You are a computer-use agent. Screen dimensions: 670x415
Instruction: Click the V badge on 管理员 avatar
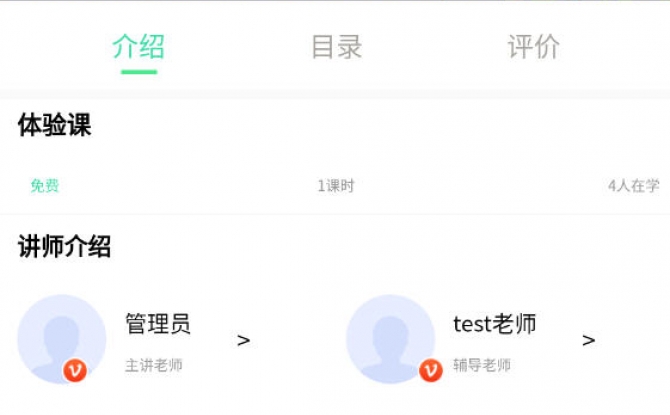(75, 370)
